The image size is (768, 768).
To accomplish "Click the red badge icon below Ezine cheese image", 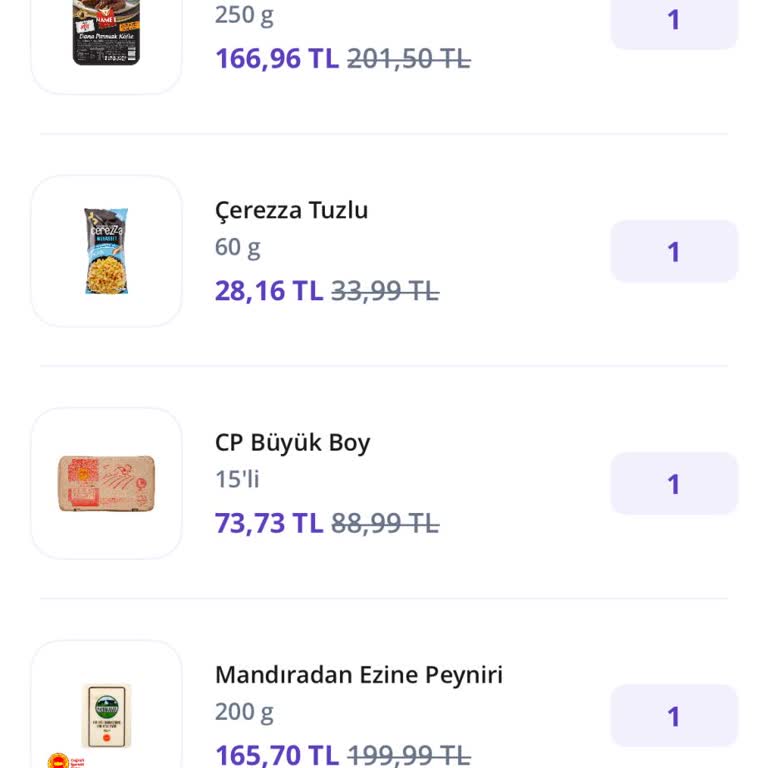I will (65, 760).
